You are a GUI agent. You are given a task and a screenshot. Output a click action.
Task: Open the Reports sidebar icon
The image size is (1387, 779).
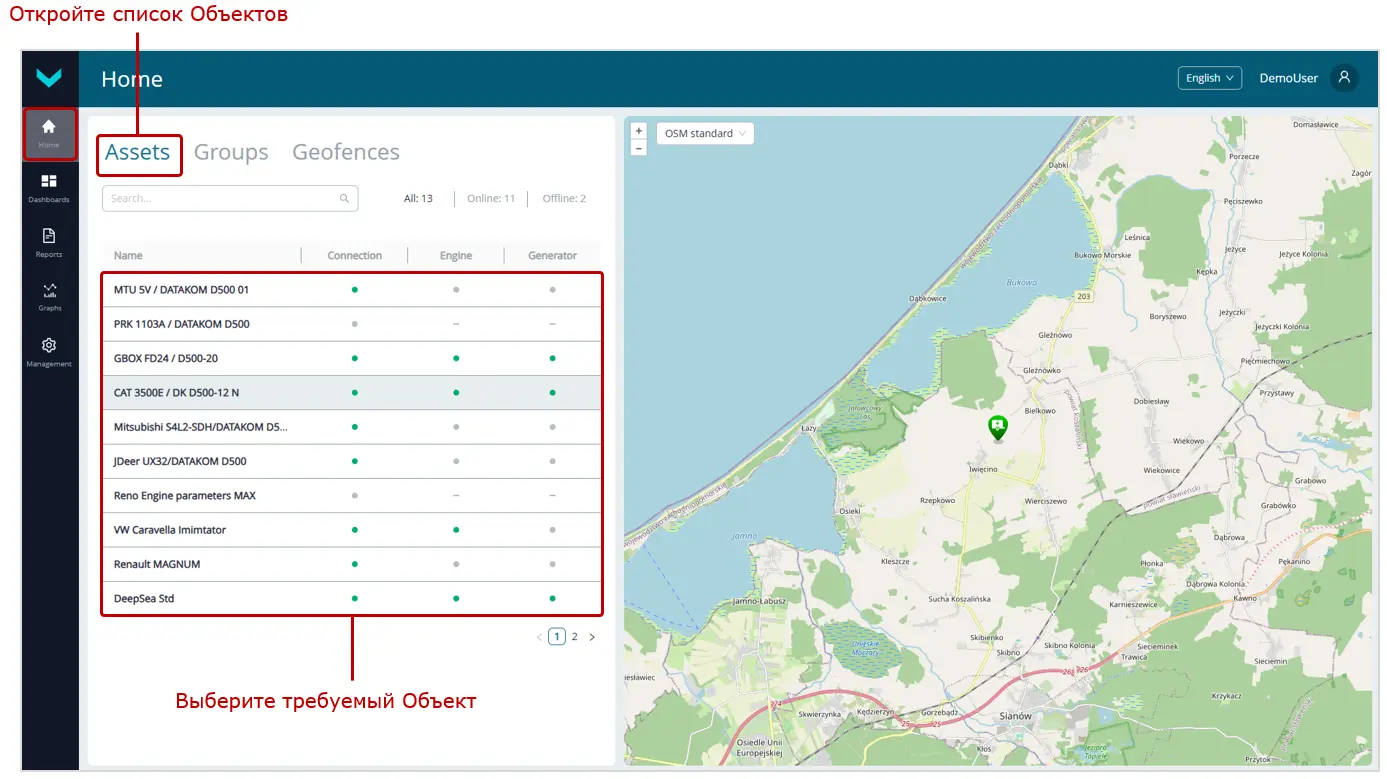point(48,241)
